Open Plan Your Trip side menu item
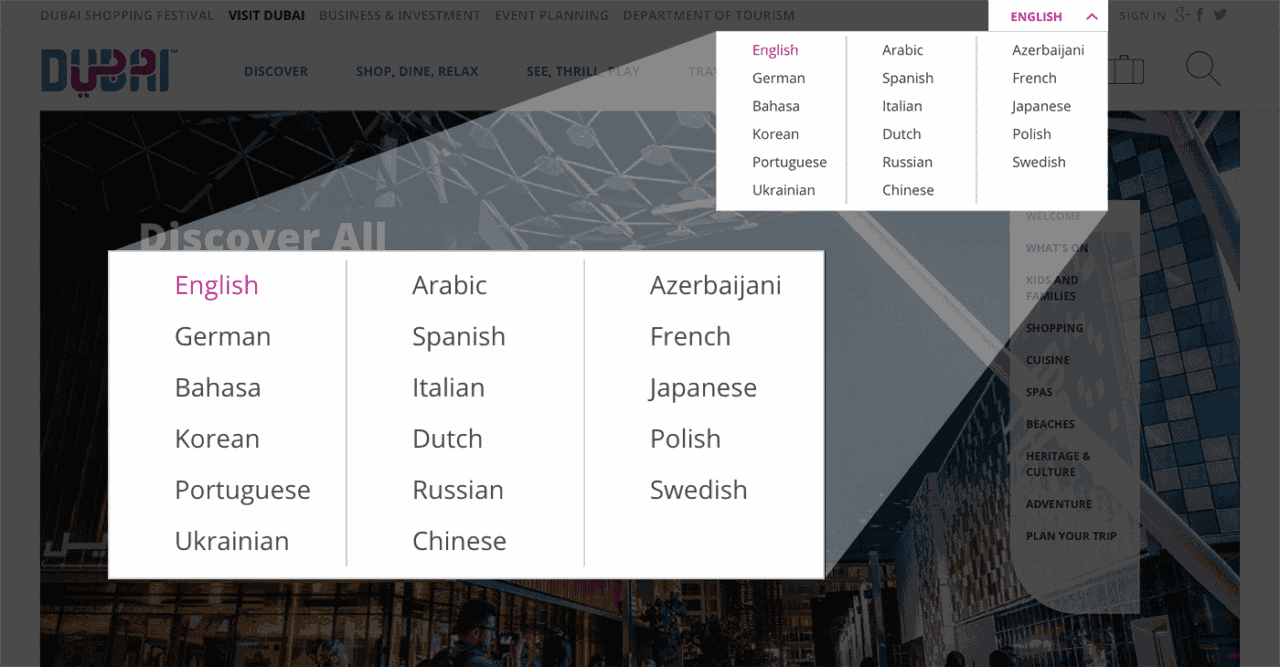 coord(1071,536)
